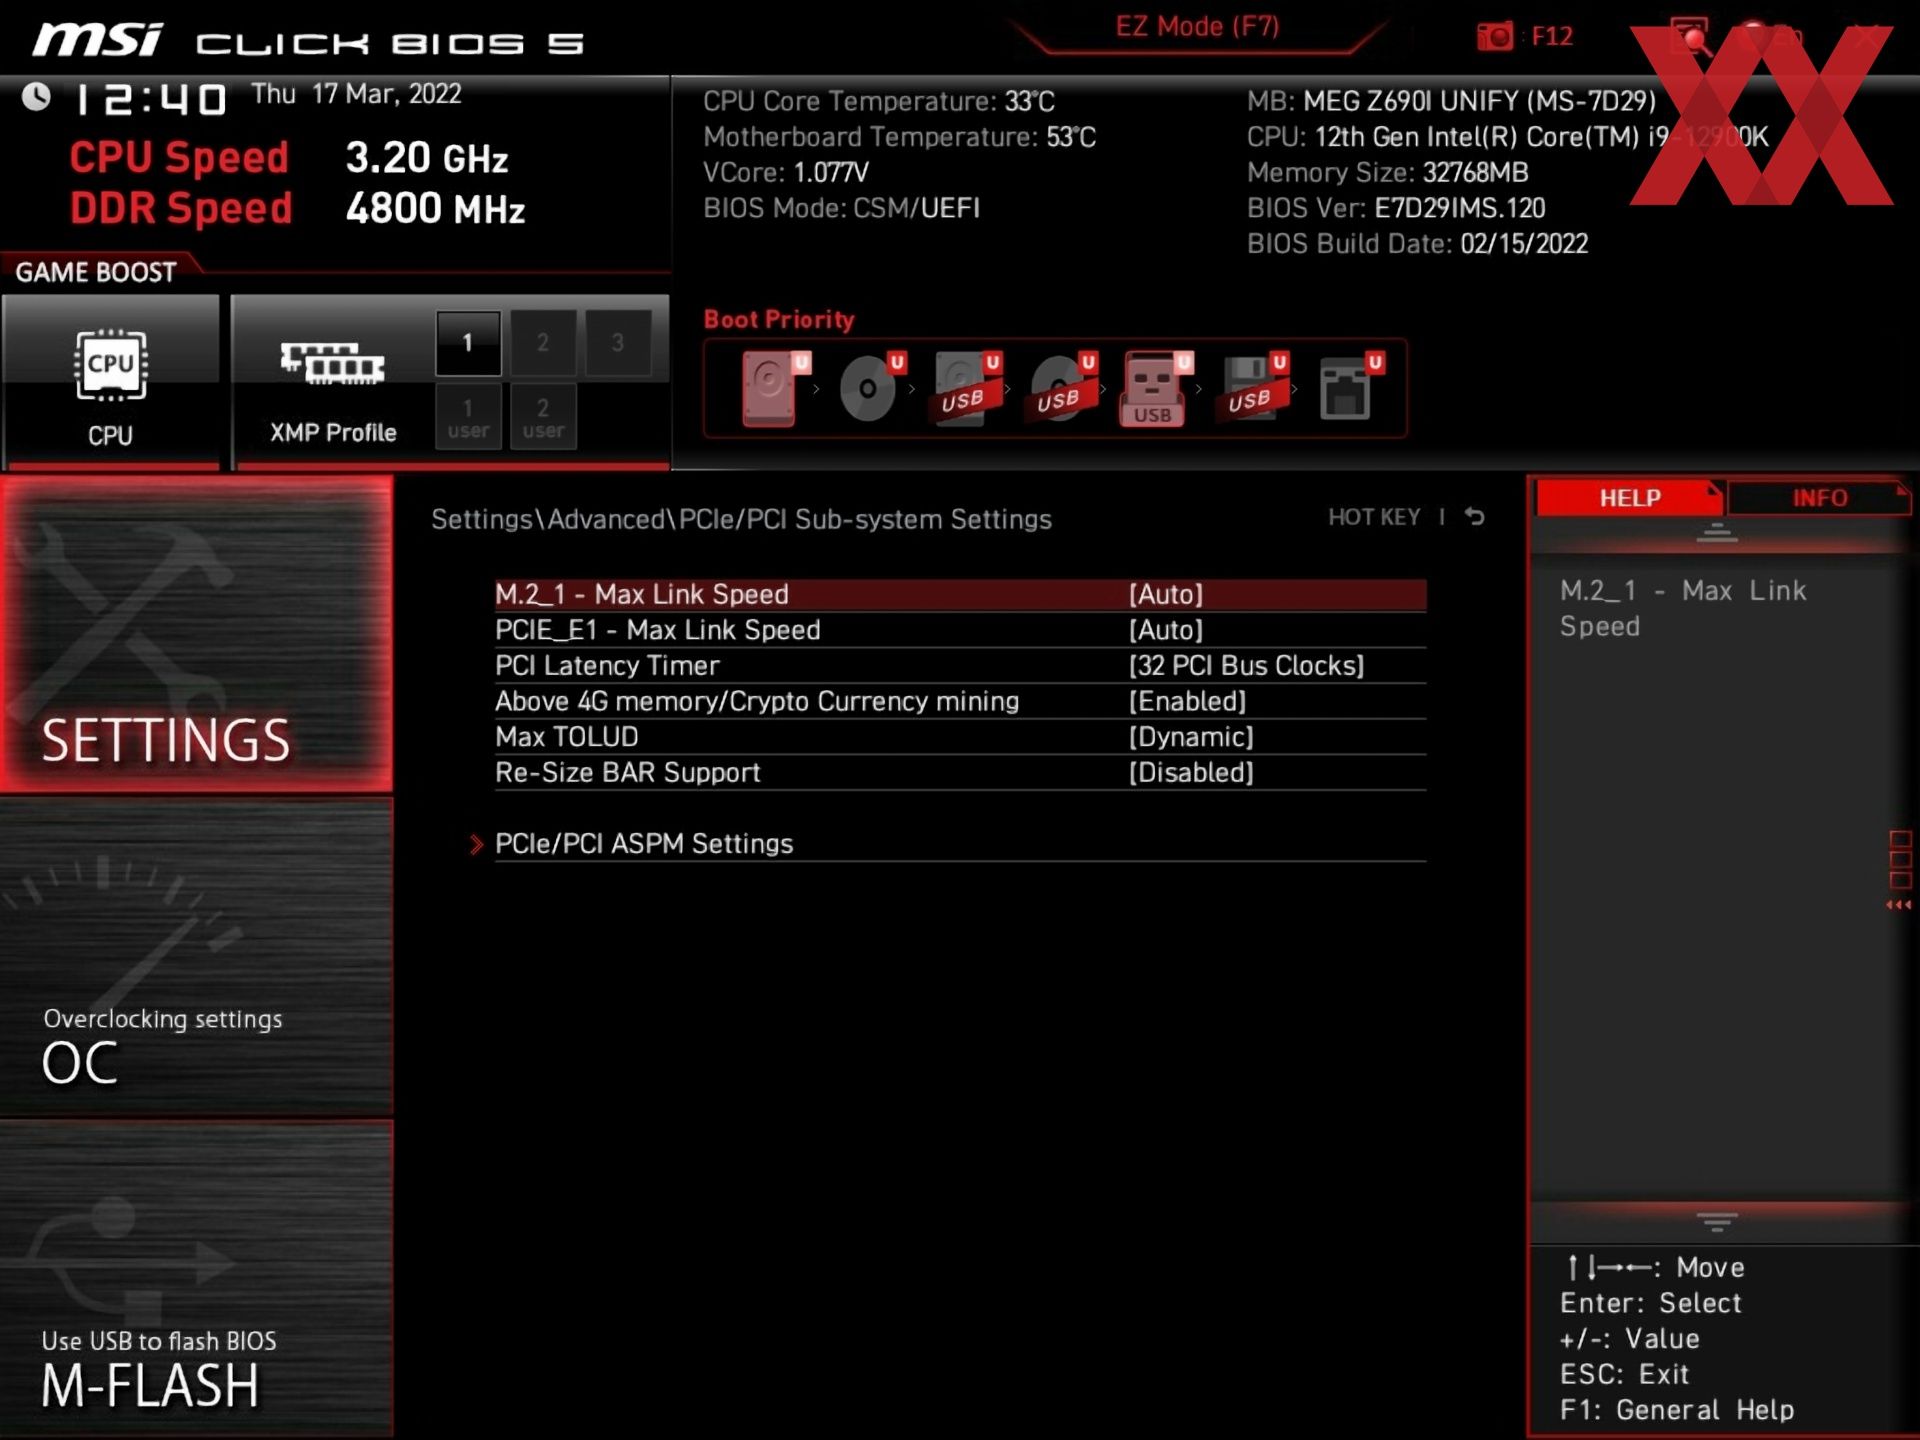Expand PCIe/PCI ASPM Settings submenu
The height and width of the screenshot is (1440, 1920).
644,844
